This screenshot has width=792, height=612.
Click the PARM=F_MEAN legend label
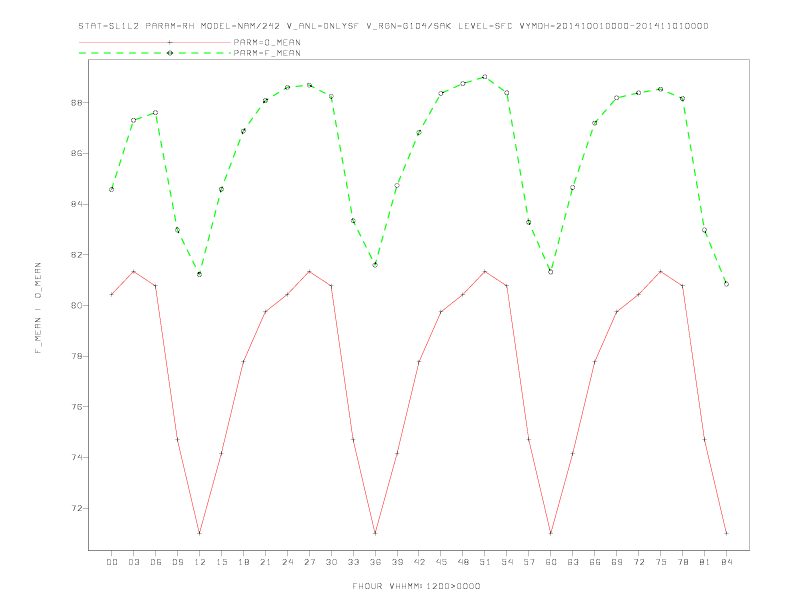click(x=267, y=53)
